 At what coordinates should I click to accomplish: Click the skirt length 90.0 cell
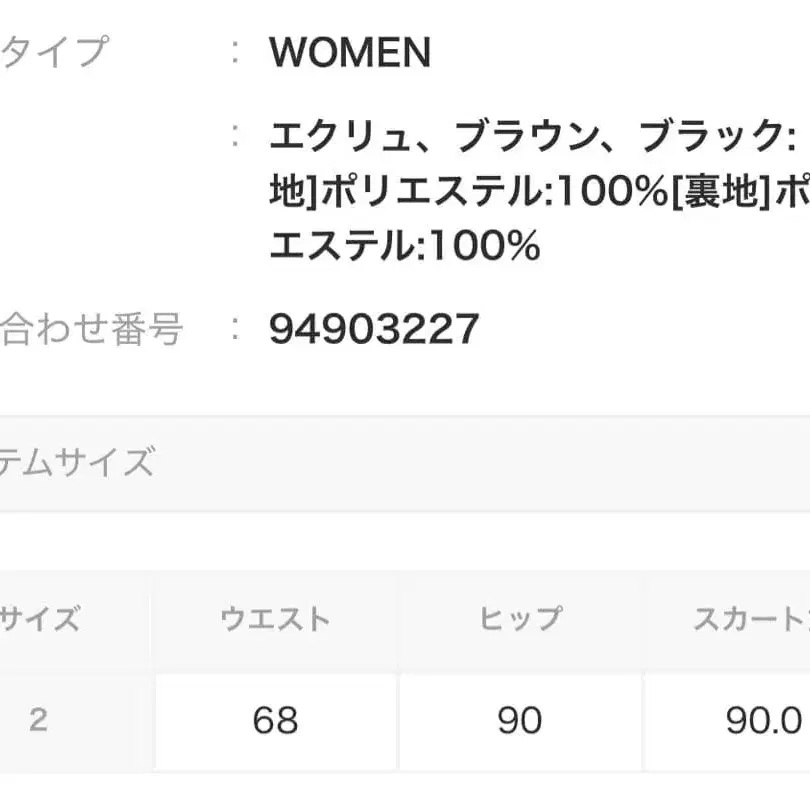coord(764,721)
